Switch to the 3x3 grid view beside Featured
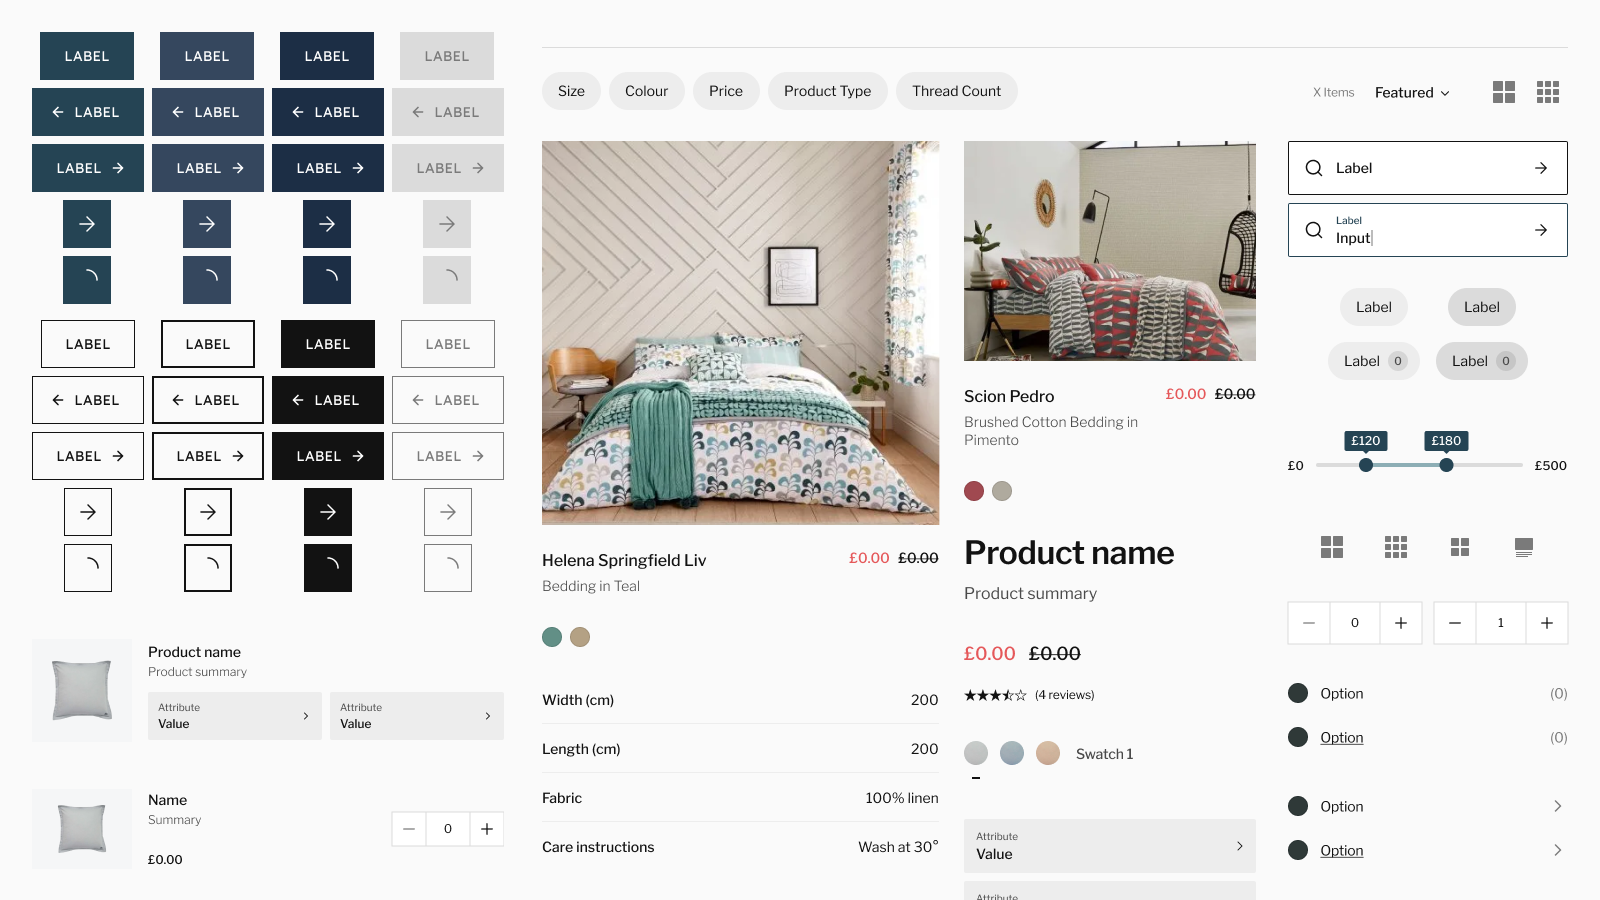The height and width of the screenshot is (900, 1600). coord(1547,92)
